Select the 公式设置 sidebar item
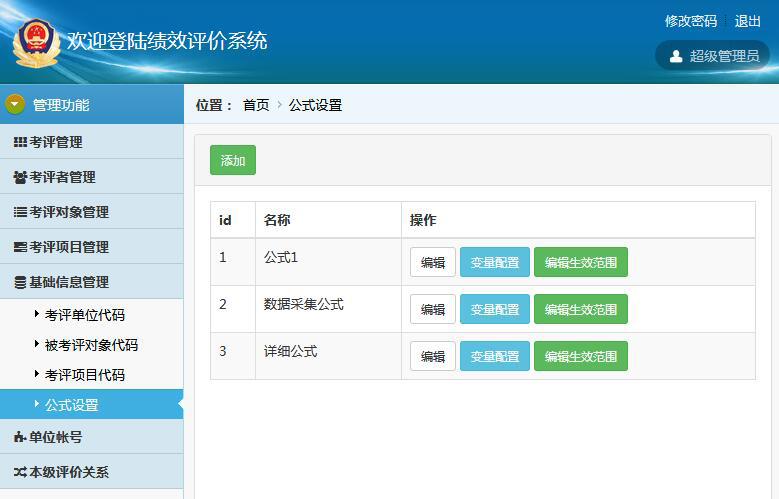This screenshot has width=779, height=499. tap(72, 405)
